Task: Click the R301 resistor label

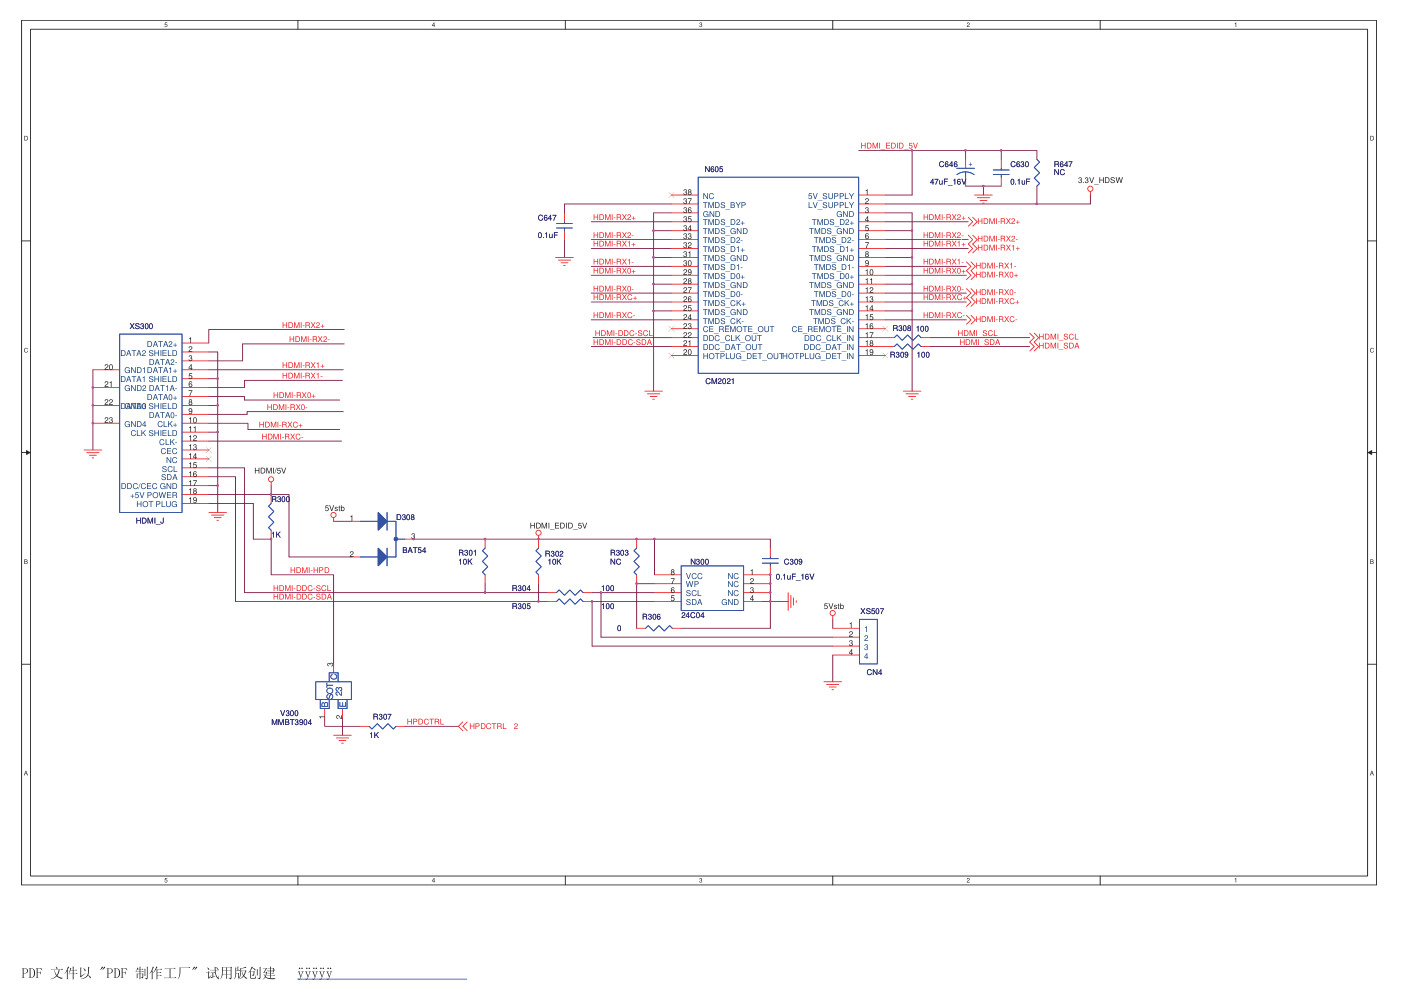Action: tap(468, 553)
